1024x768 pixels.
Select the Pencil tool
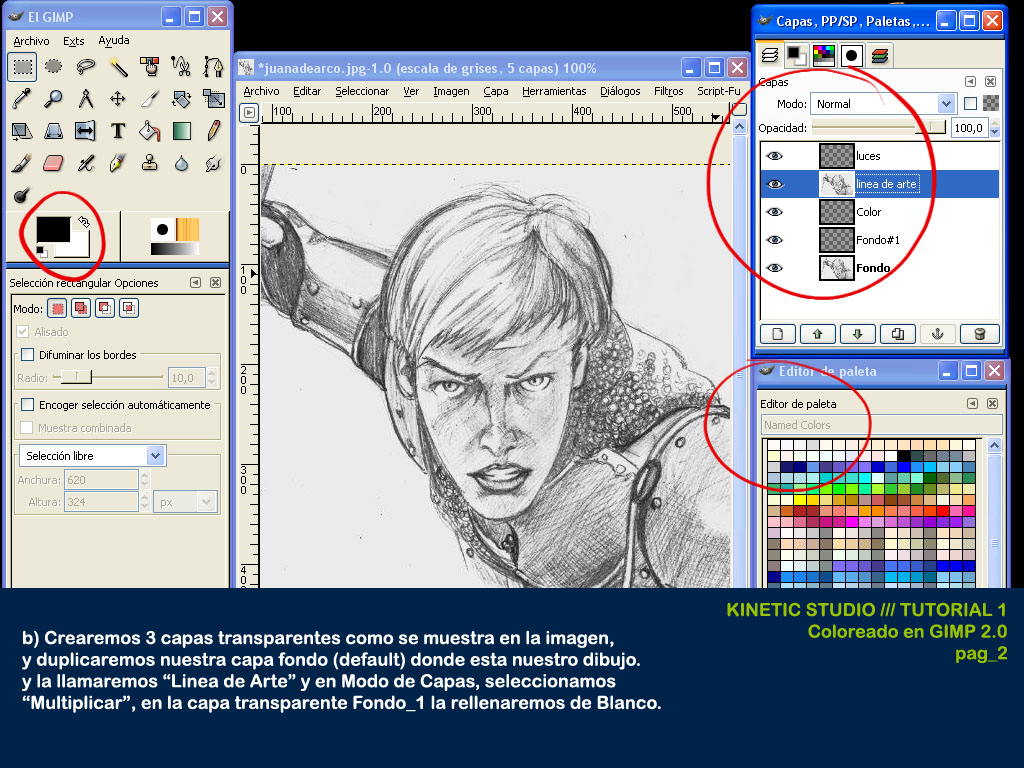213,131
